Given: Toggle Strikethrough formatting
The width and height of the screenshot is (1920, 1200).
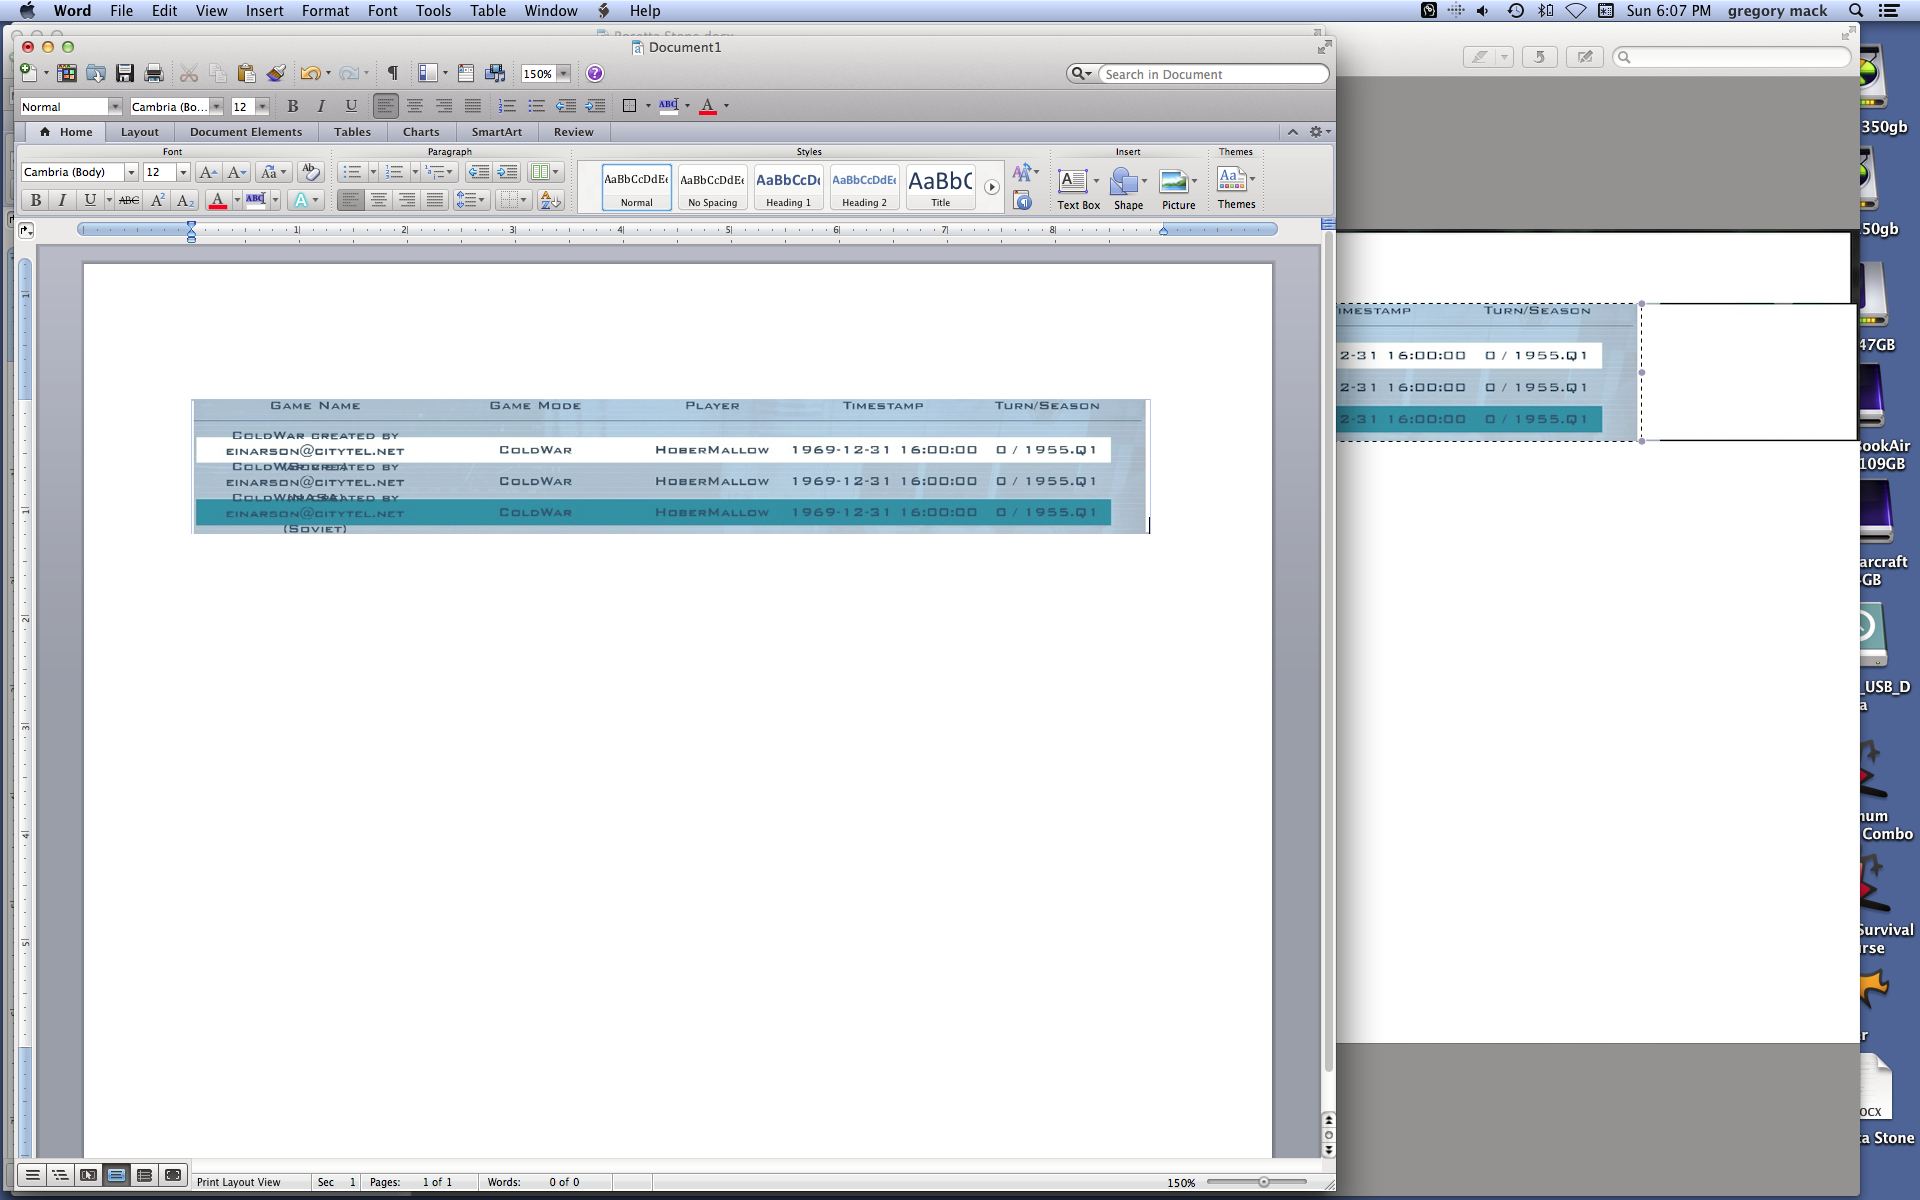Looking at the screenshot, I should (x=129, y=200).
